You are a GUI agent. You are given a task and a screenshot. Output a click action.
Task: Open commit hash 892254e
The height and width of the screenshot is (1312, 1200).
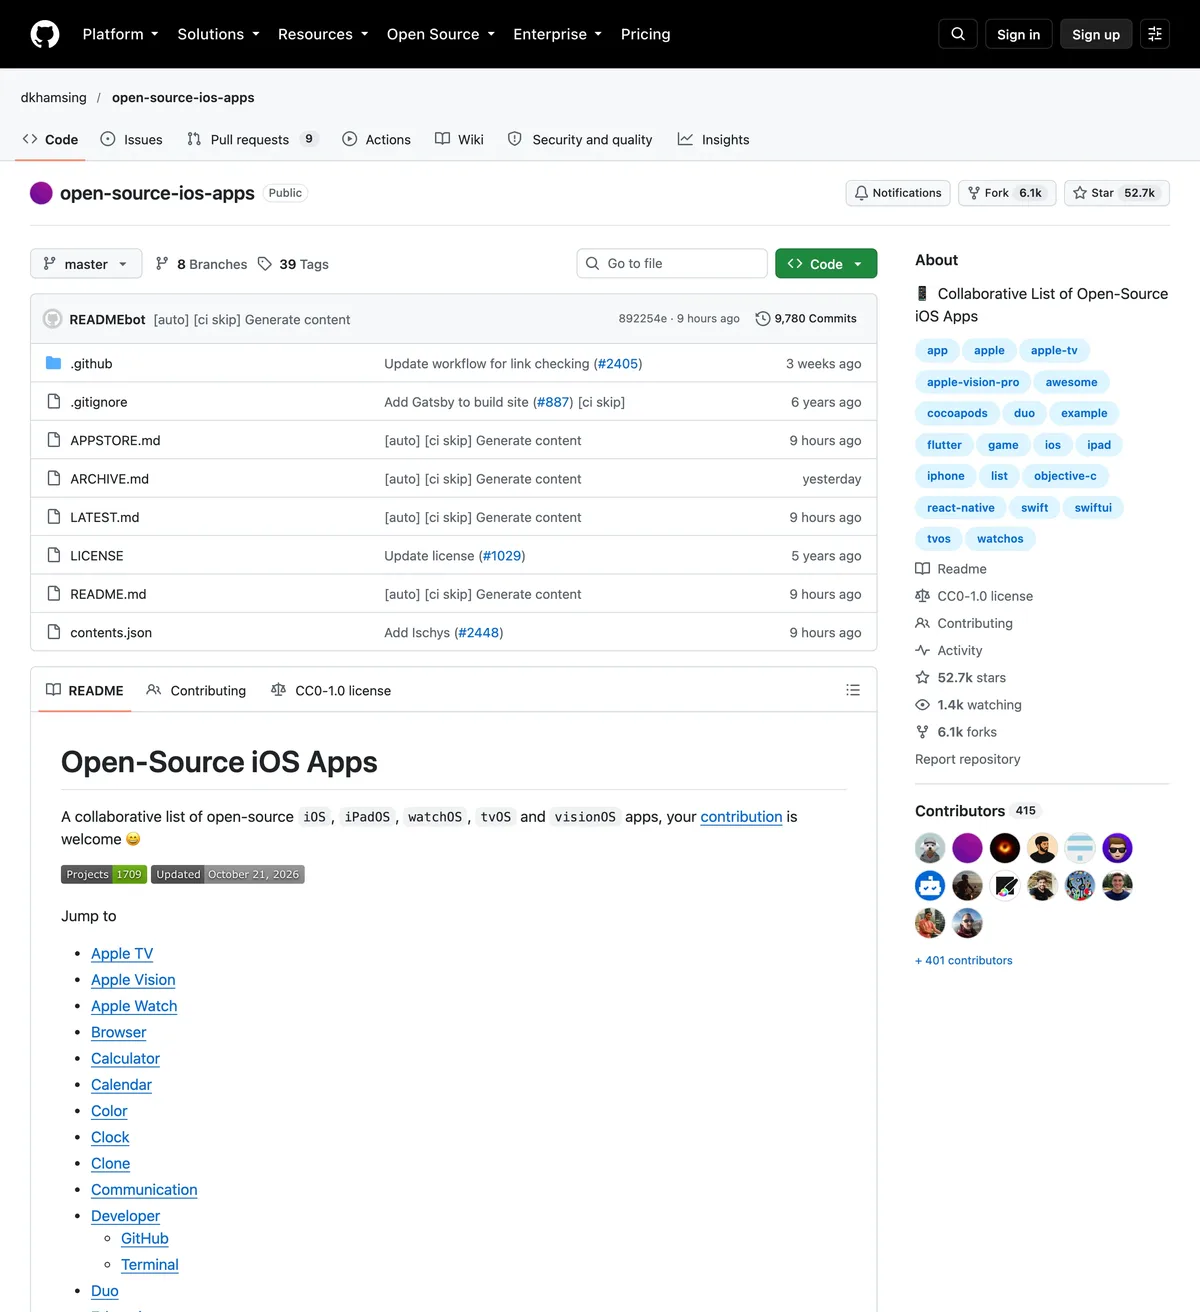[x=643, y=319]
